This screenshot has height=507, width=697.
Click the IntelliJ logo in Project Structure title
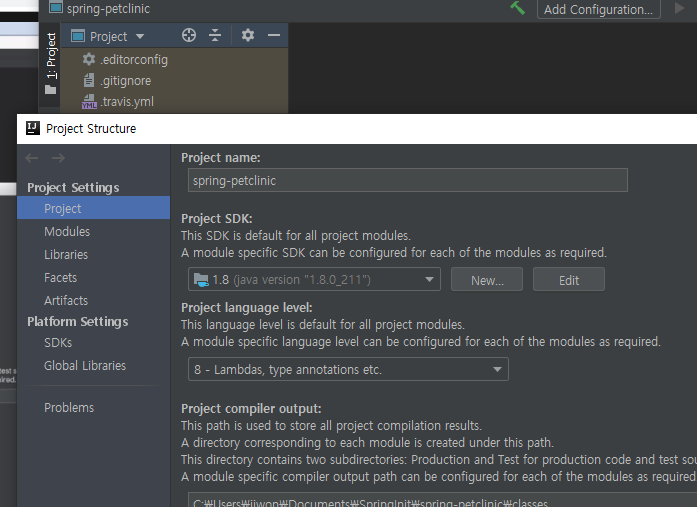pyautogui.click(x=33, y=128)
